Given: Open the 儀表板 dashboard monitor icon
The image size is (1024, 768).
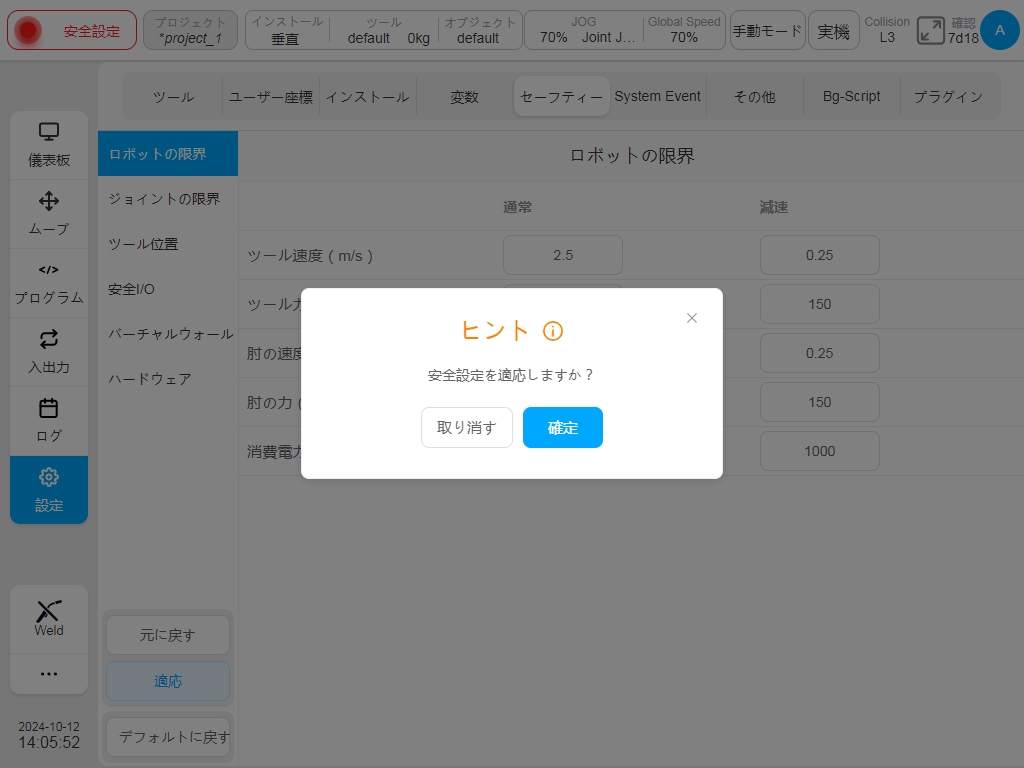Looking at the screenshot, I should click(49, 133).
